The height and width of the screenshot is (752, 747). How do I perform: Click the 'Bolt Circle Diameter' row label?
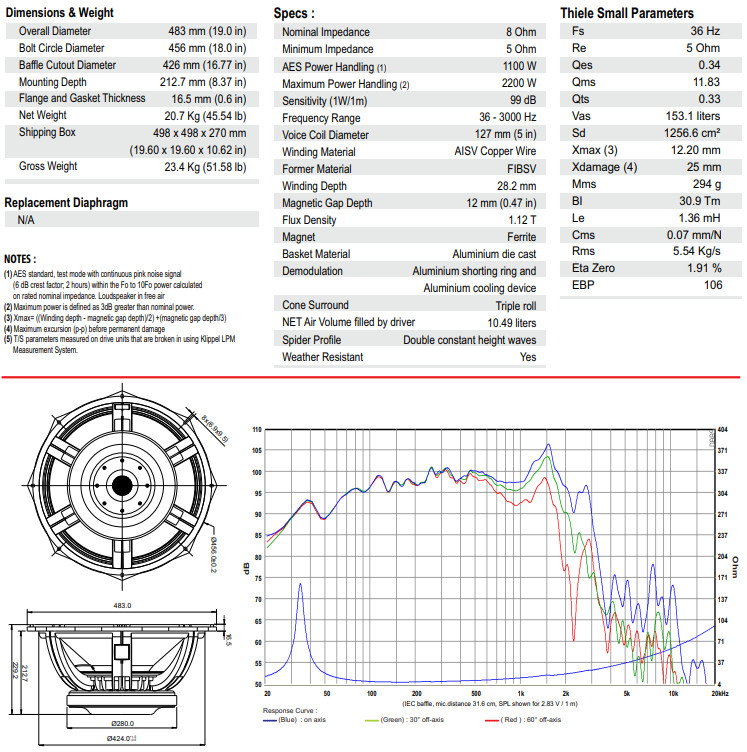[x=61, y=48]
